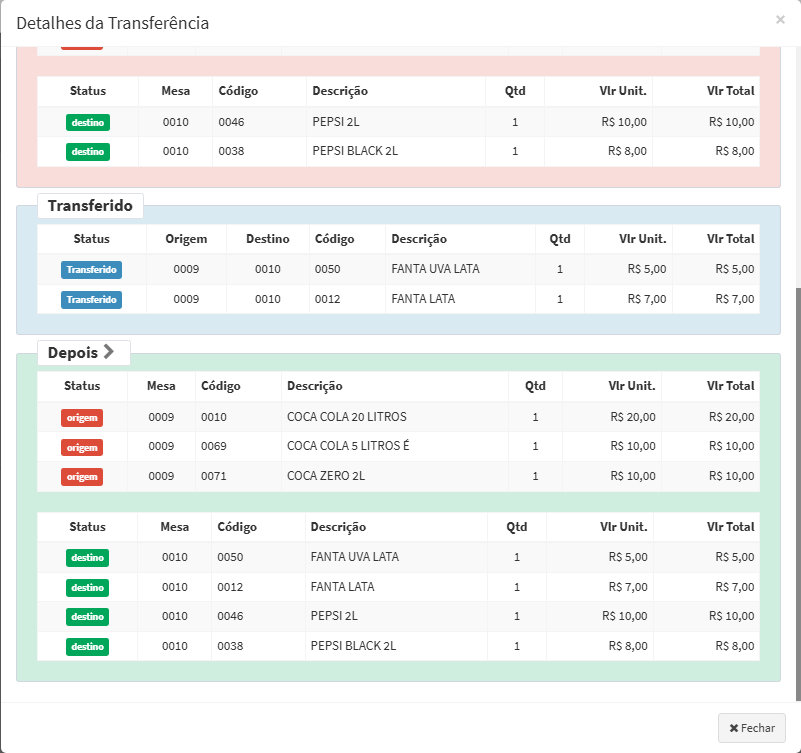Click the Depois section title
The height and width of the screenshot is (753, 801).
(73, 352)
